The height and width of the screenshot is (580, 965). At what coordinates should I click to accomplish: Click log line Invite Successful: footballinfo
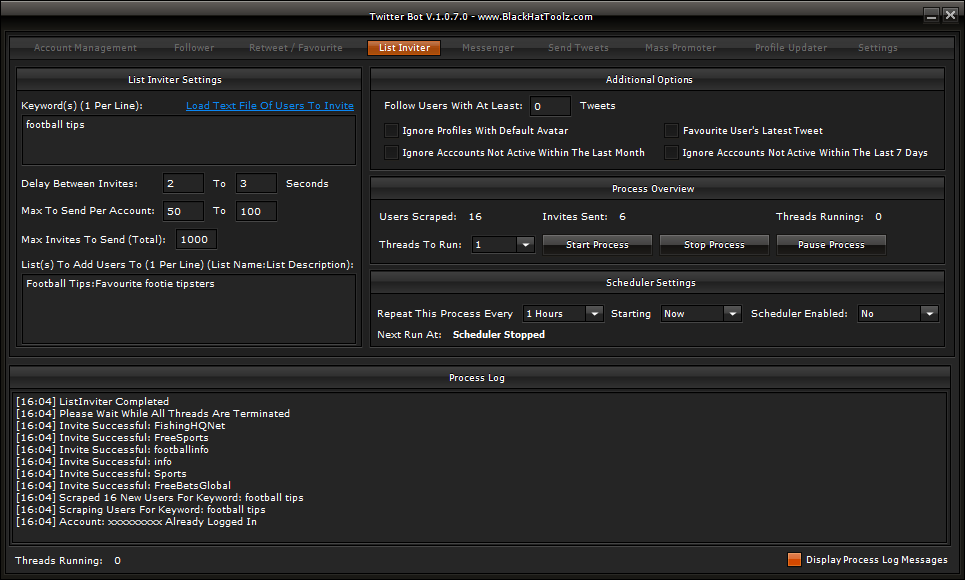(112, 449)
